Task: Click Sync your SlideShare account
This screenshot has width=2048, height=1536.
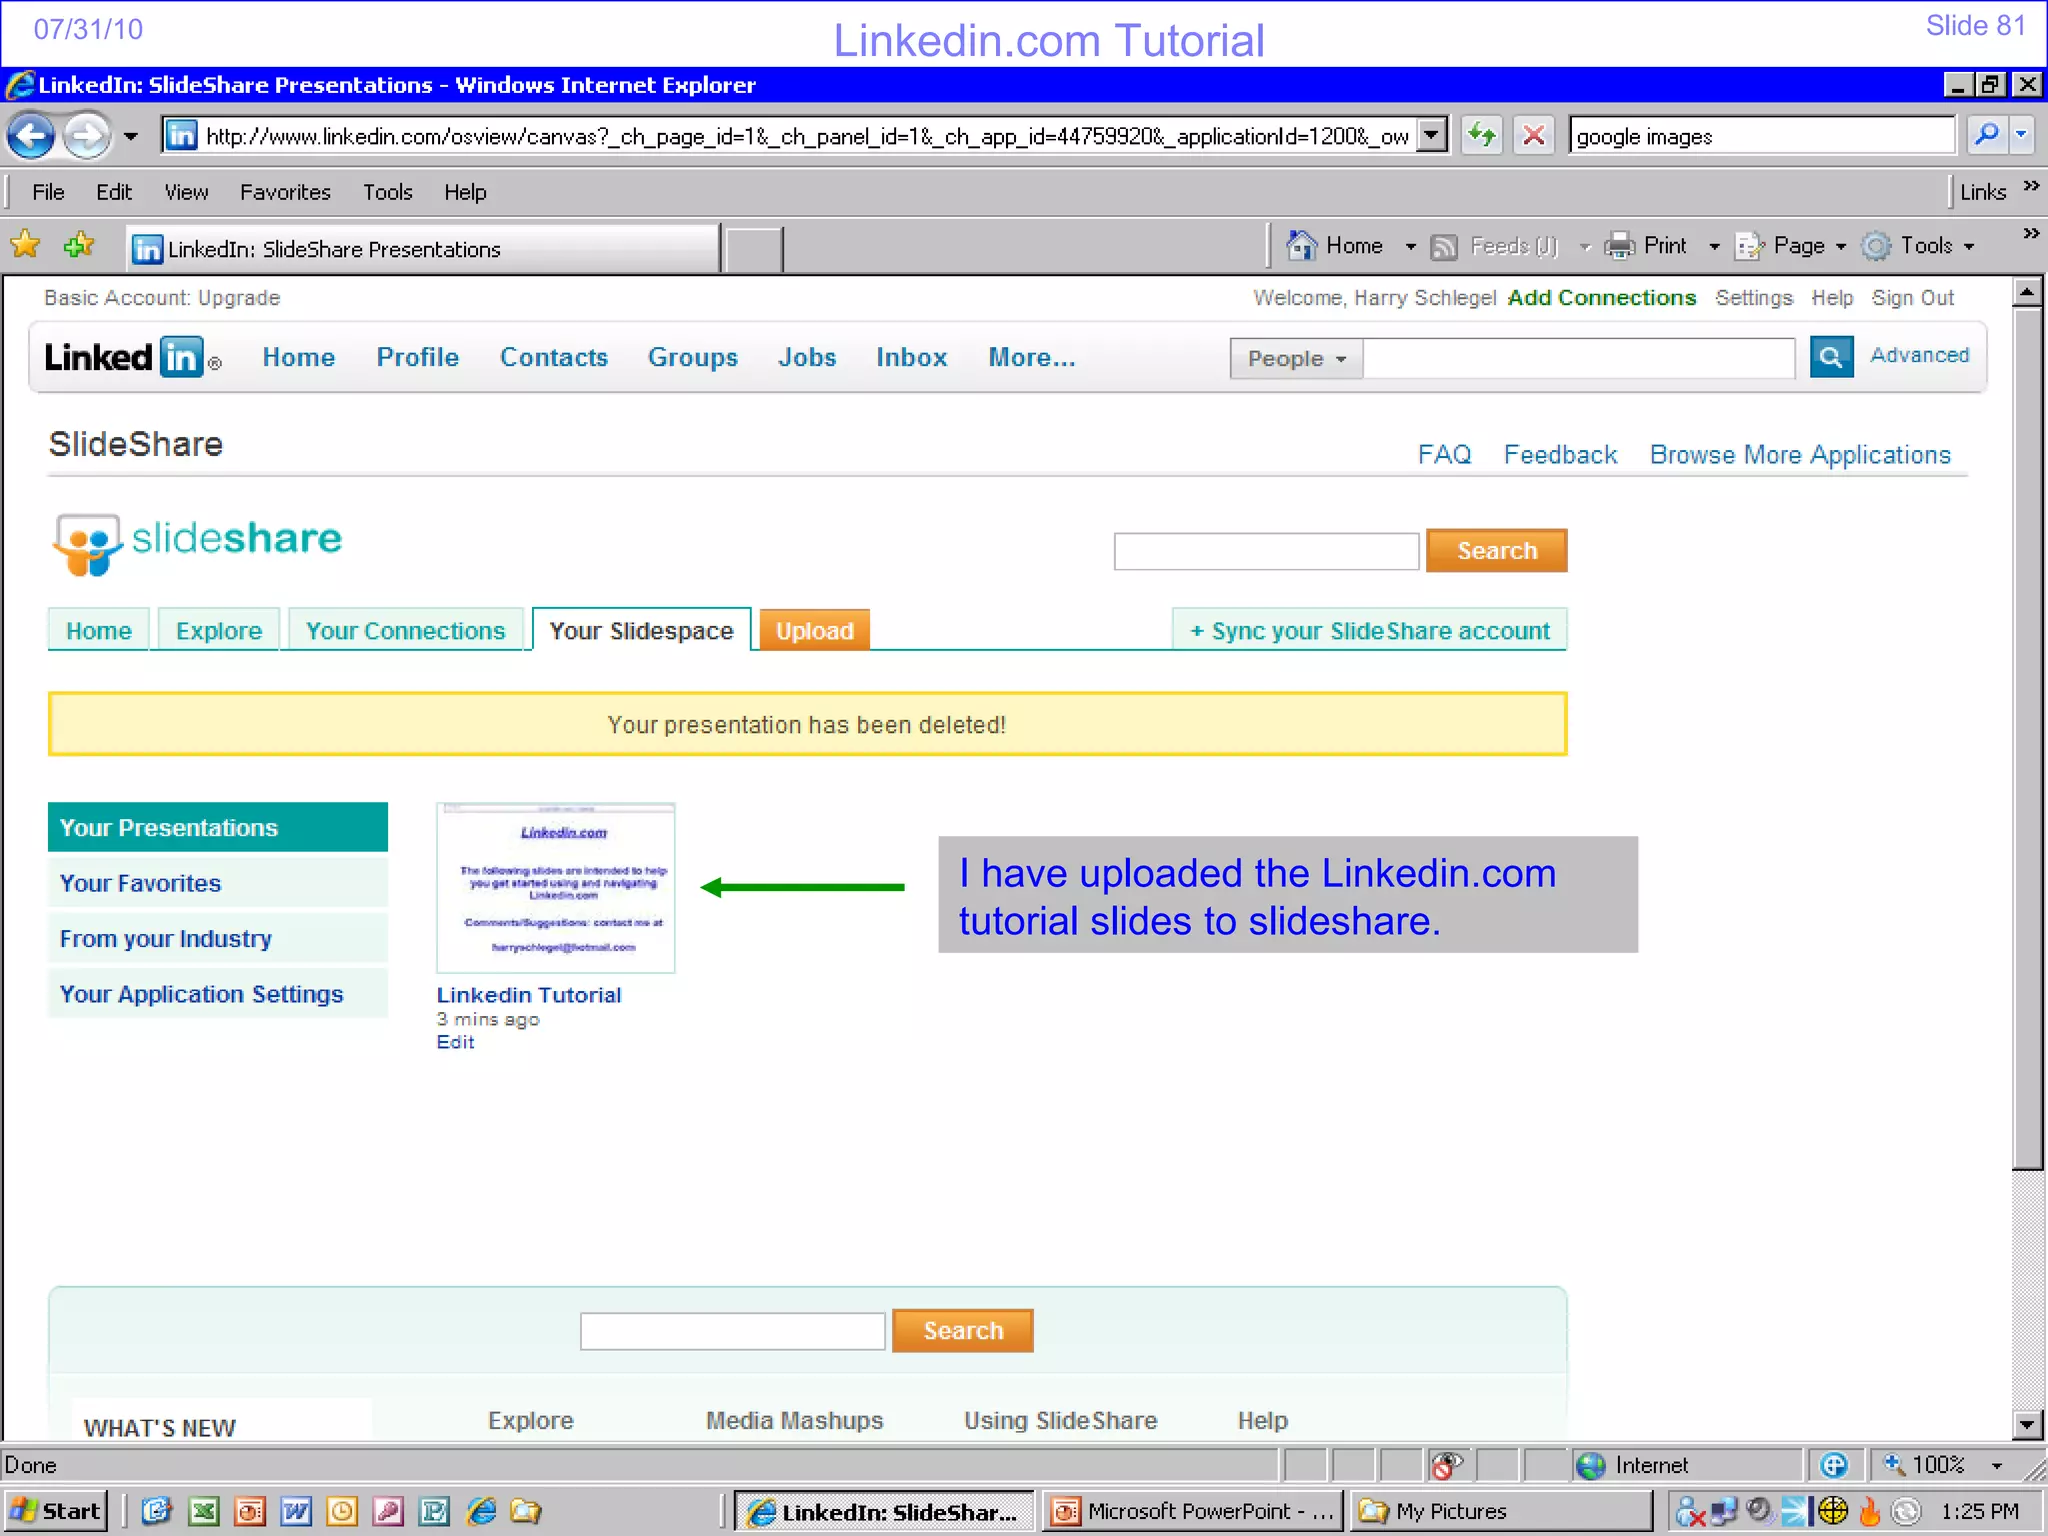Action: (1370, 631)
